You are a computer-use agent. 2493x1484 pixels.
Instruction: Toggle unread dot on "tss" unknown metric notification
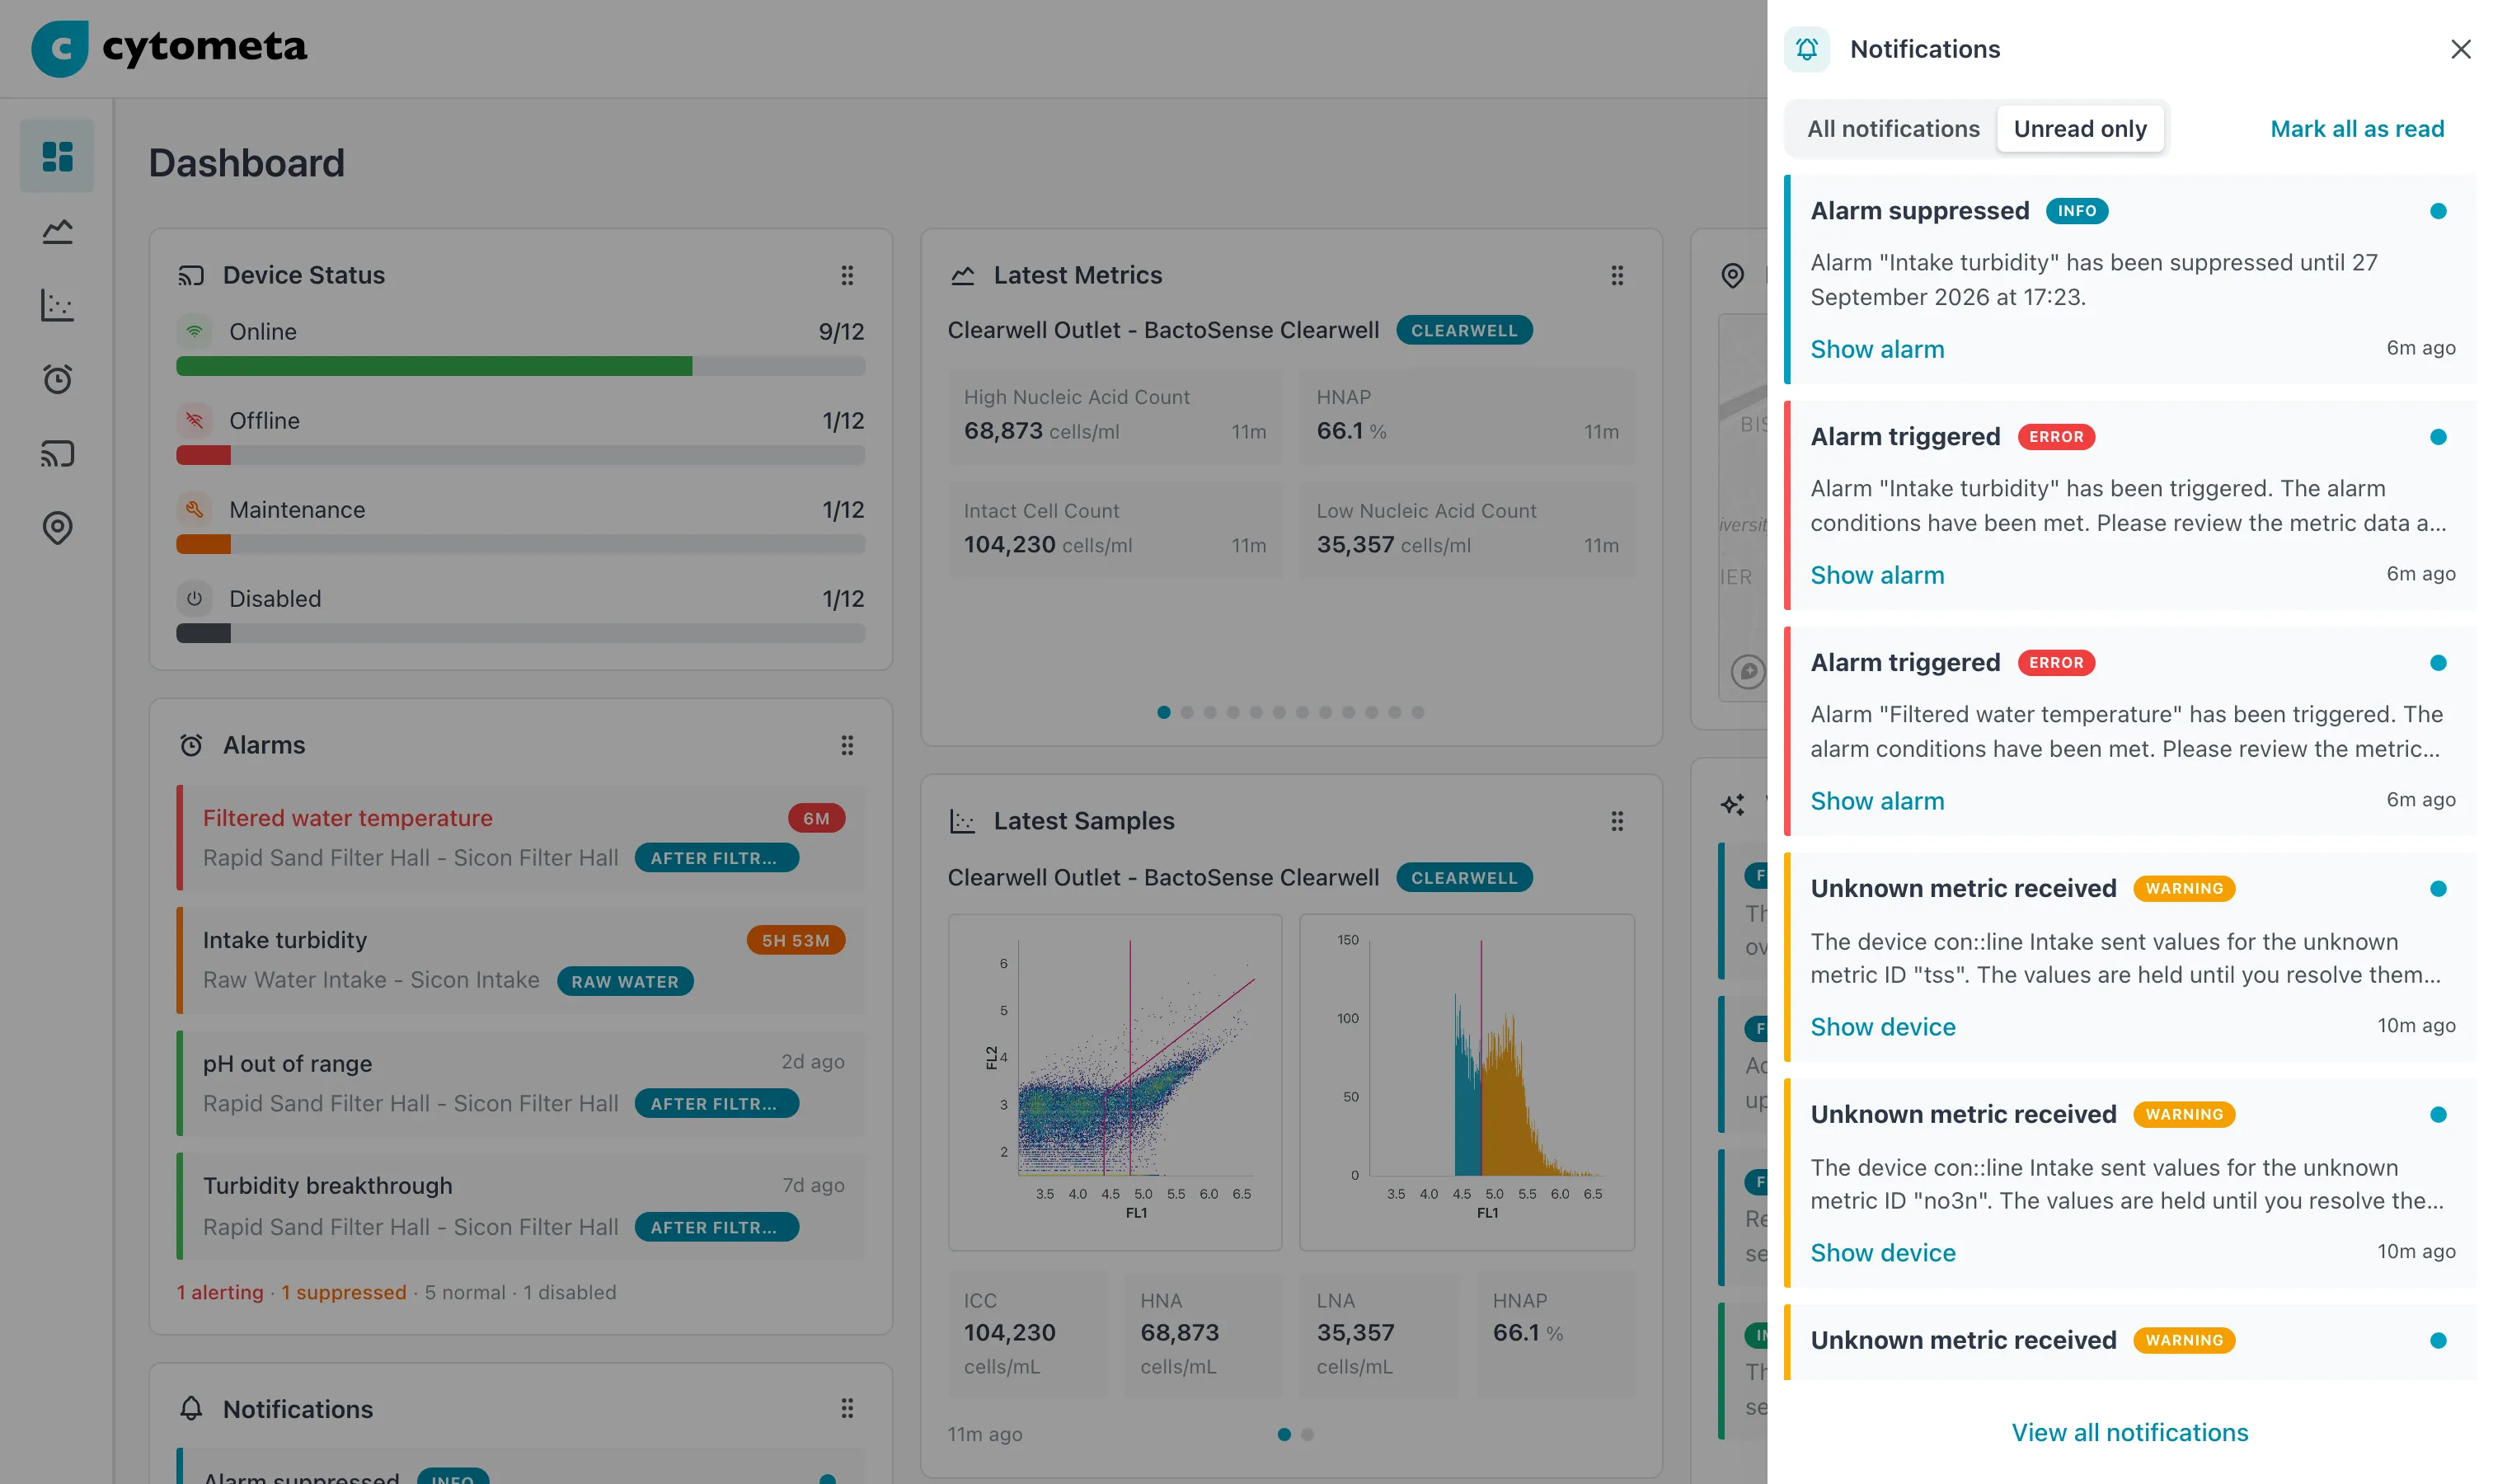(x=2437, y=889)
